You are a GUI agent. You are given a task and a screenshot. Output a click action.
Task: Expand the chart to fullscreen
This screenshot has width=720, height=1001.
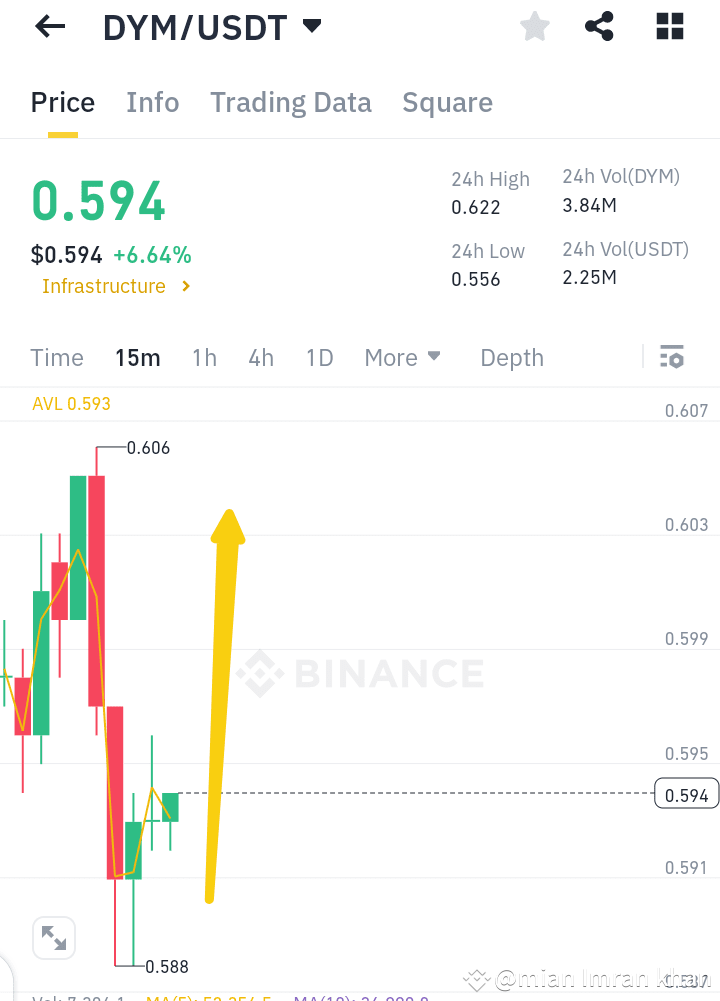54,937
